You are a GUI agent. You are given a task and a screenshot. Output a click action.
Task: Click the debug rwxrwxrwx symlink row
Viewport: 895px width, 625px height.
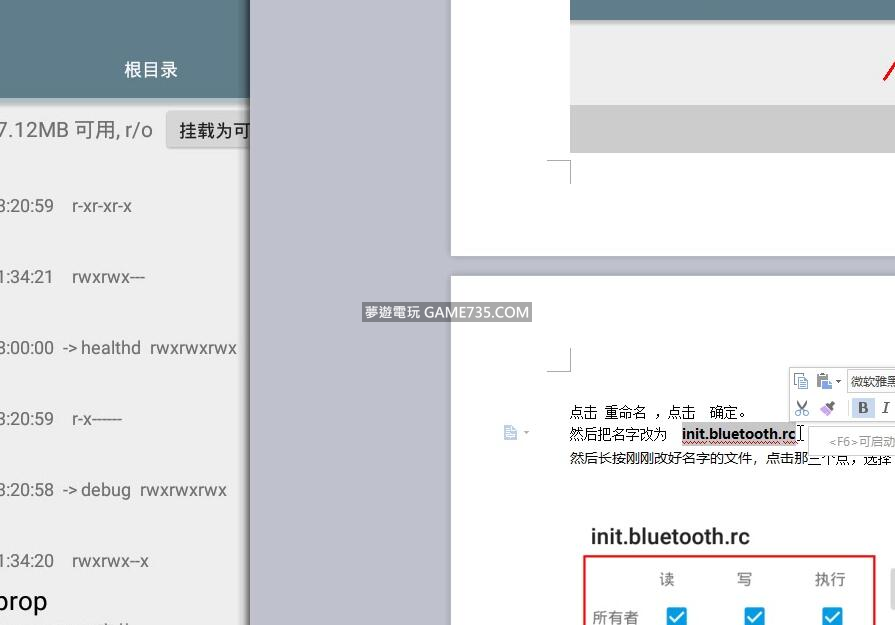tap(124, 490)
